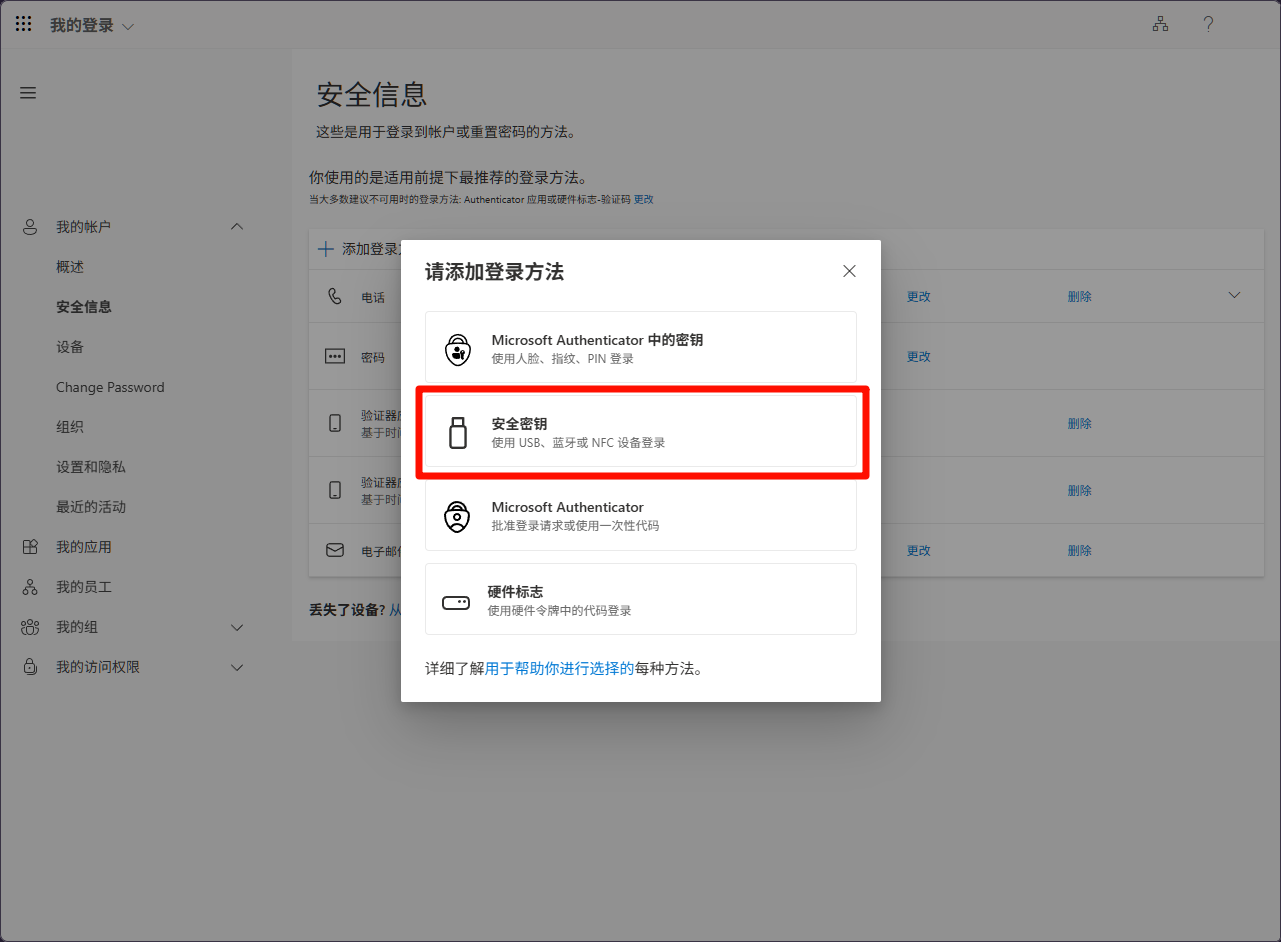
Task: Click the organization chart icon in header
Action: [1160, 25]
